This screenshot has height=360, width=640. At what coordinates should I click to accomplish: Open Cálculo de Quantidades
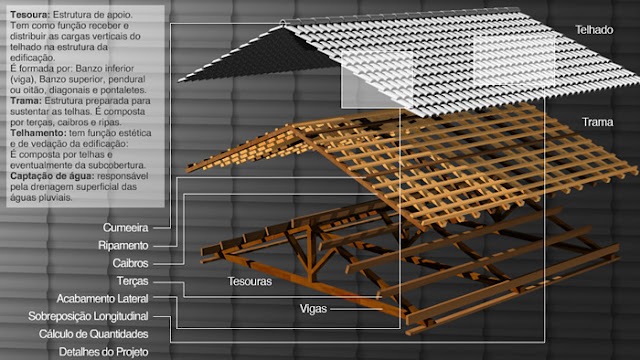[x=93, y=334]
